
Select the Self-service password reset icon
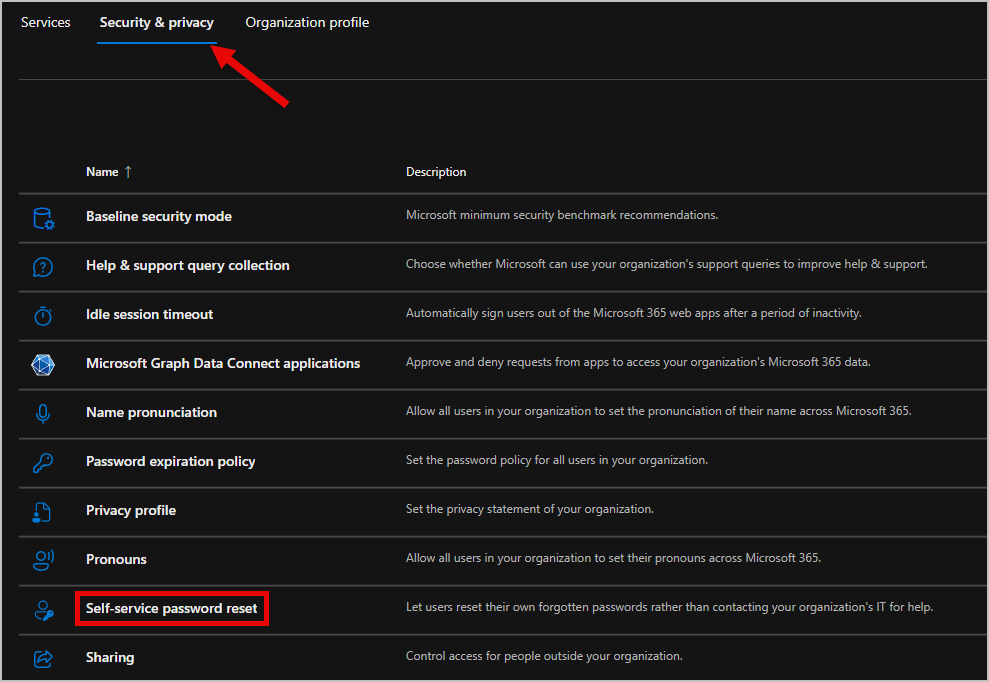click(x=43, y=608)
